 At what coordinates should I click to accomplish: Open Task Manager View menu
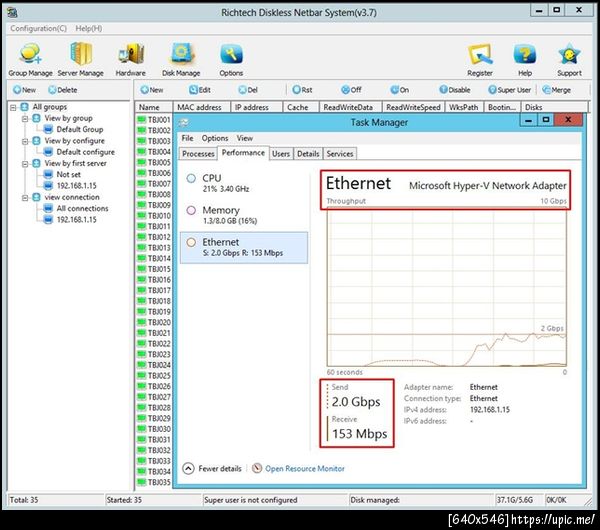pyautogui.click(x=245, y=138)
